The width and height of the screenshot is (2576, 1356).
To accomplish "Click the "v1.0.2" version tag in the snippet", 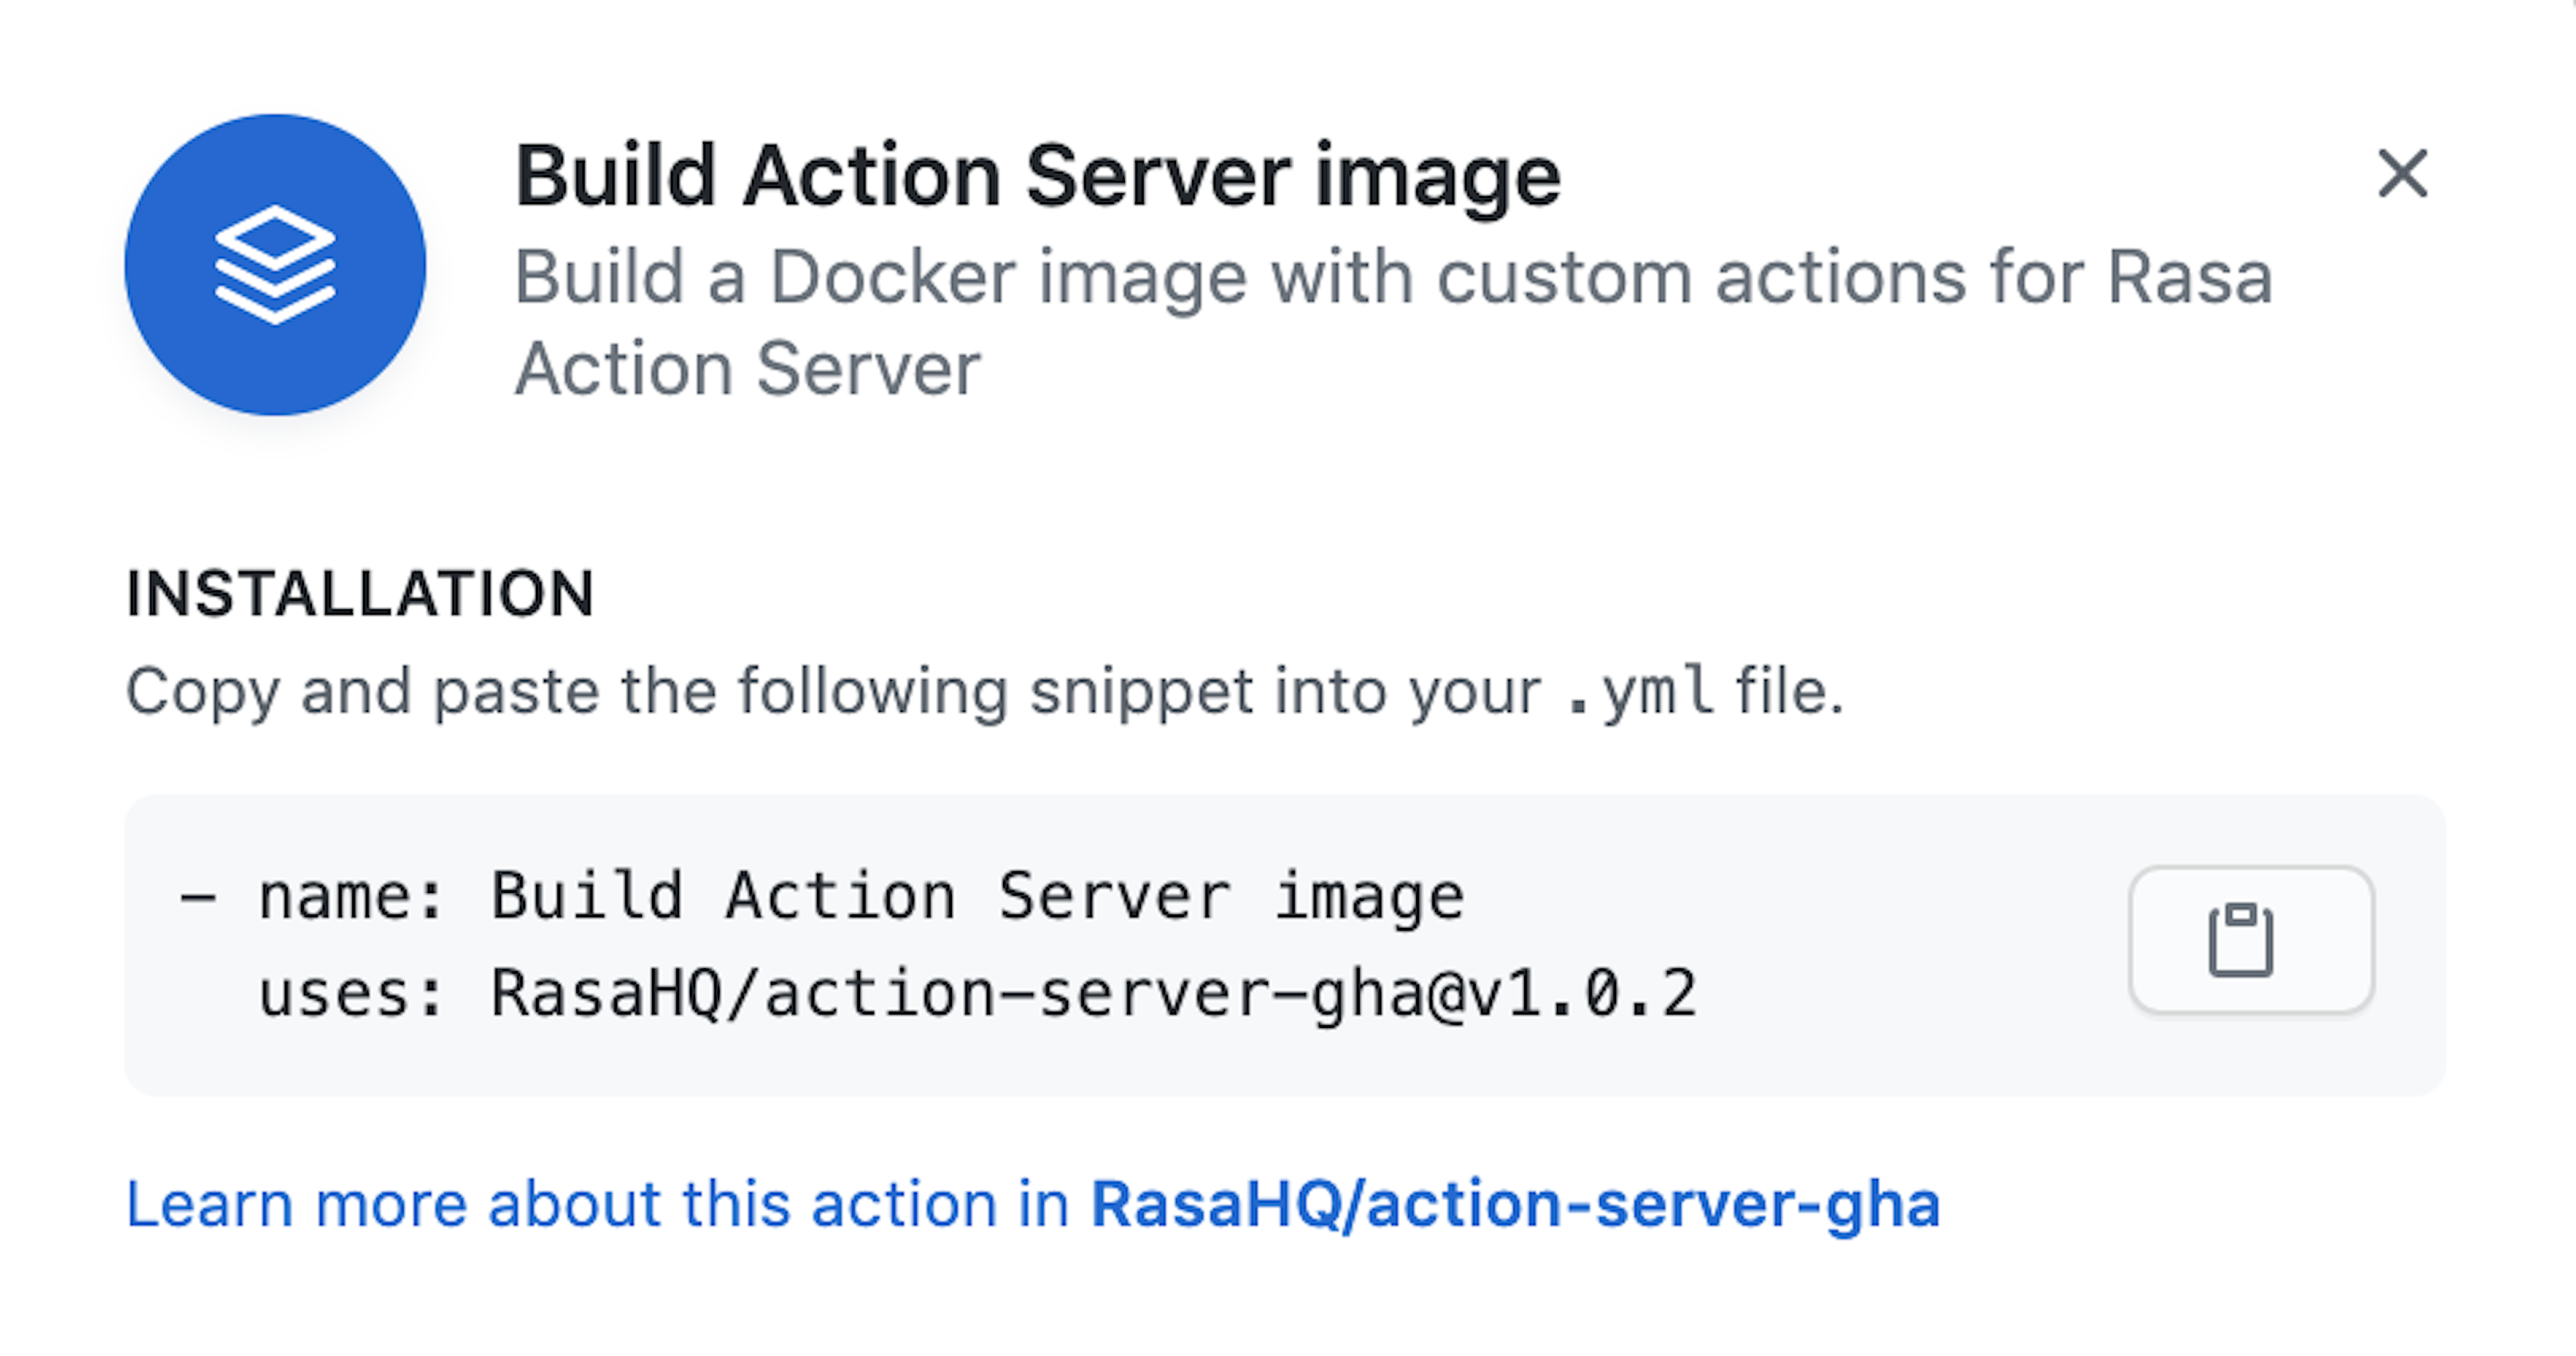I will 1583,994.
